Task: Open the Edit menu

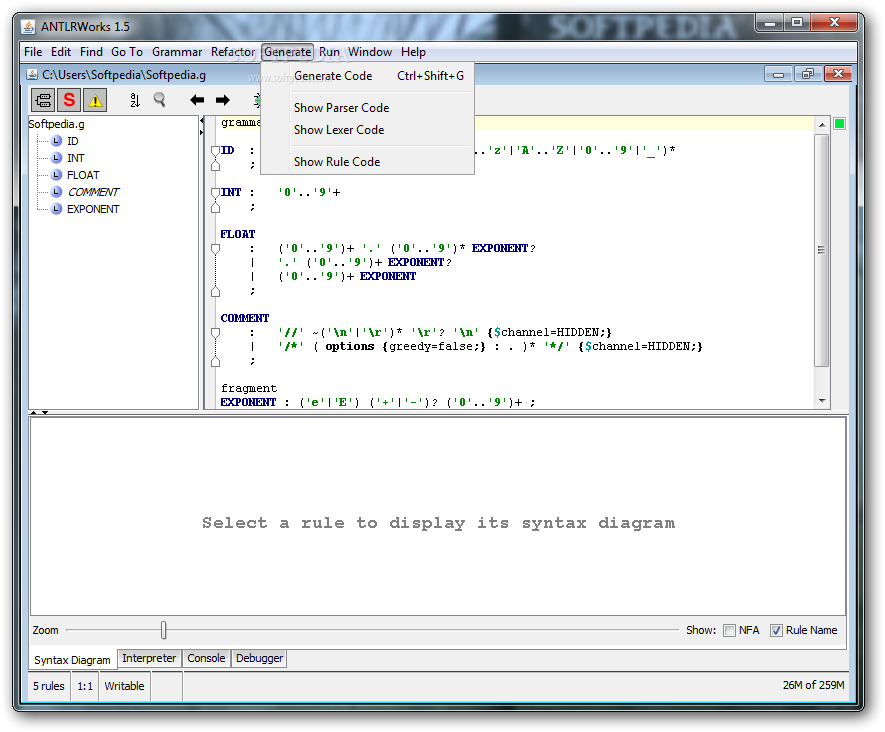Action: tap(60, 52)
